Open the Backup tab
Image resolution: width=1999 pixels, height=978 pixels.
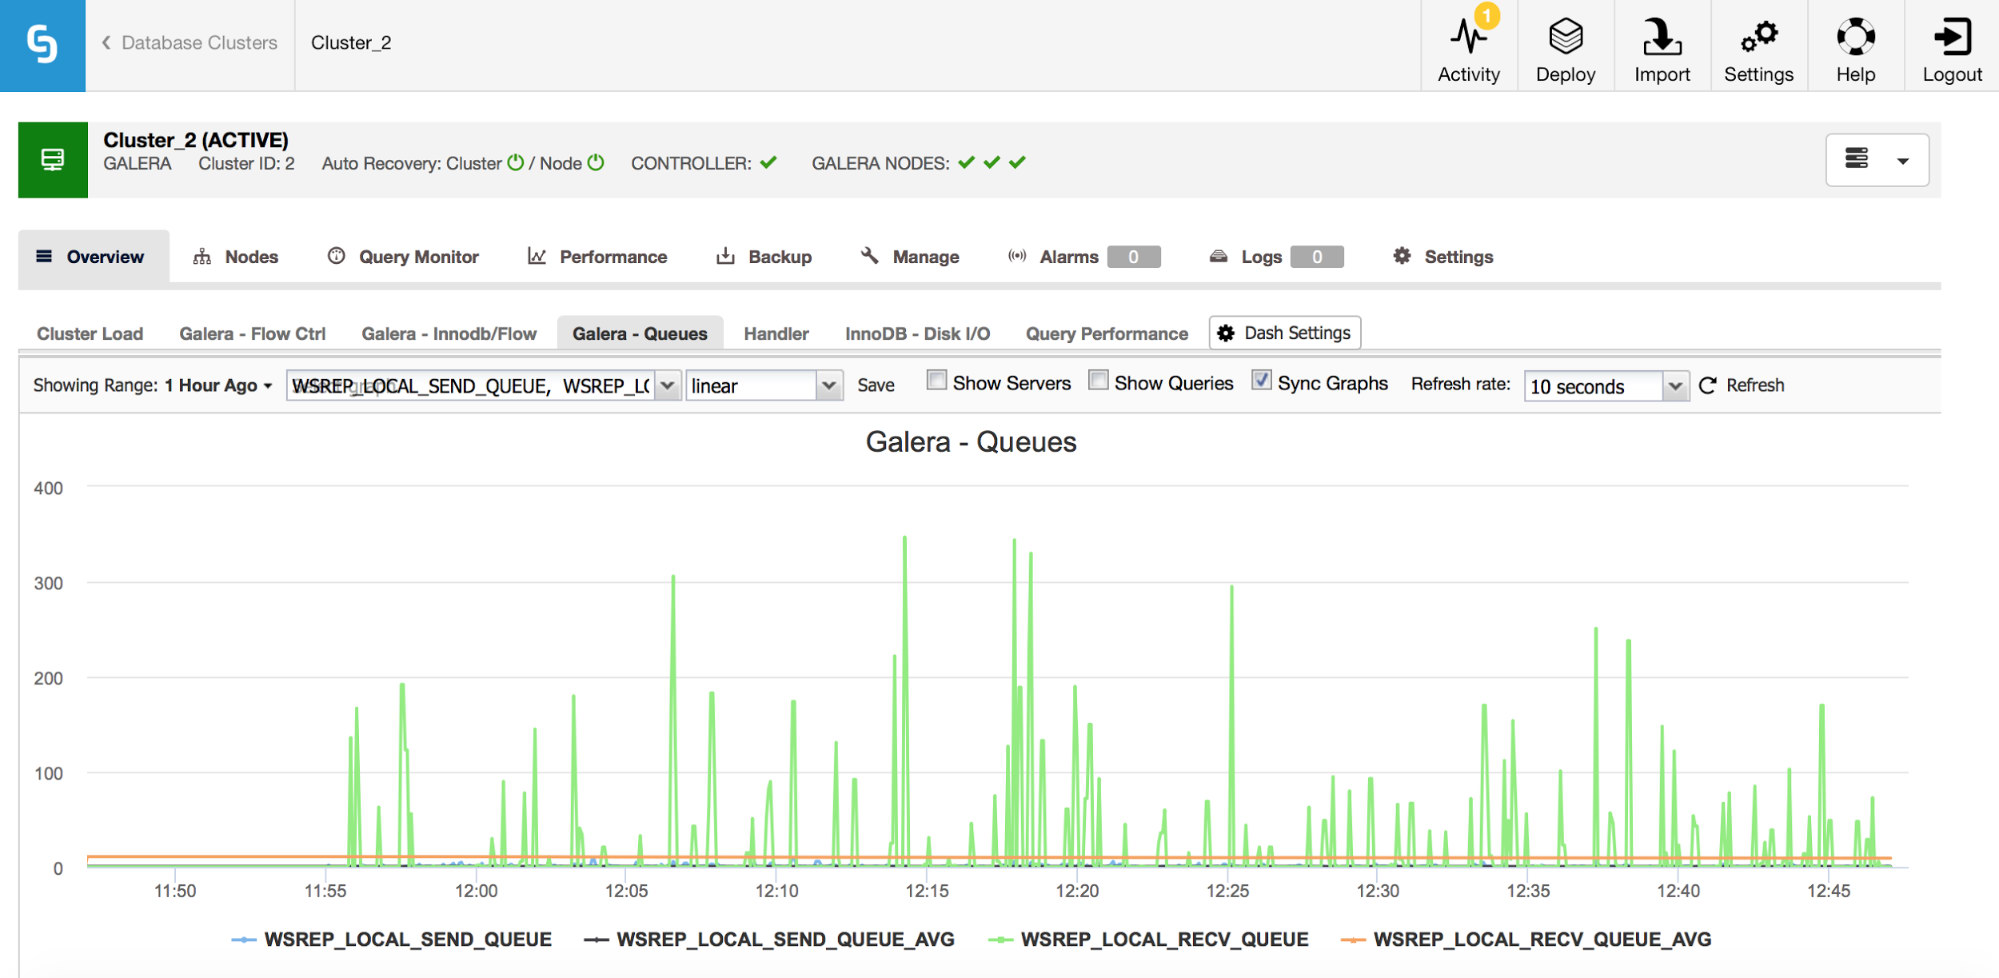[x=764, y=257]
